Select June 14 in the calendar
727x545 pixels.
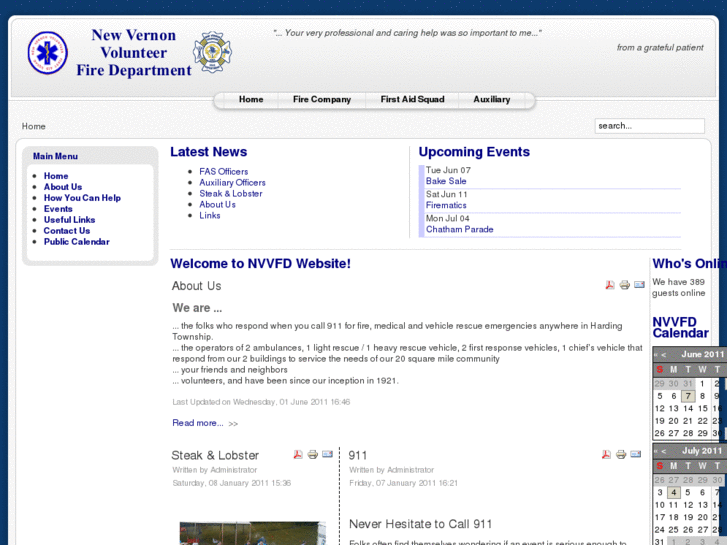pyautogui.click(x=688, y=409)
